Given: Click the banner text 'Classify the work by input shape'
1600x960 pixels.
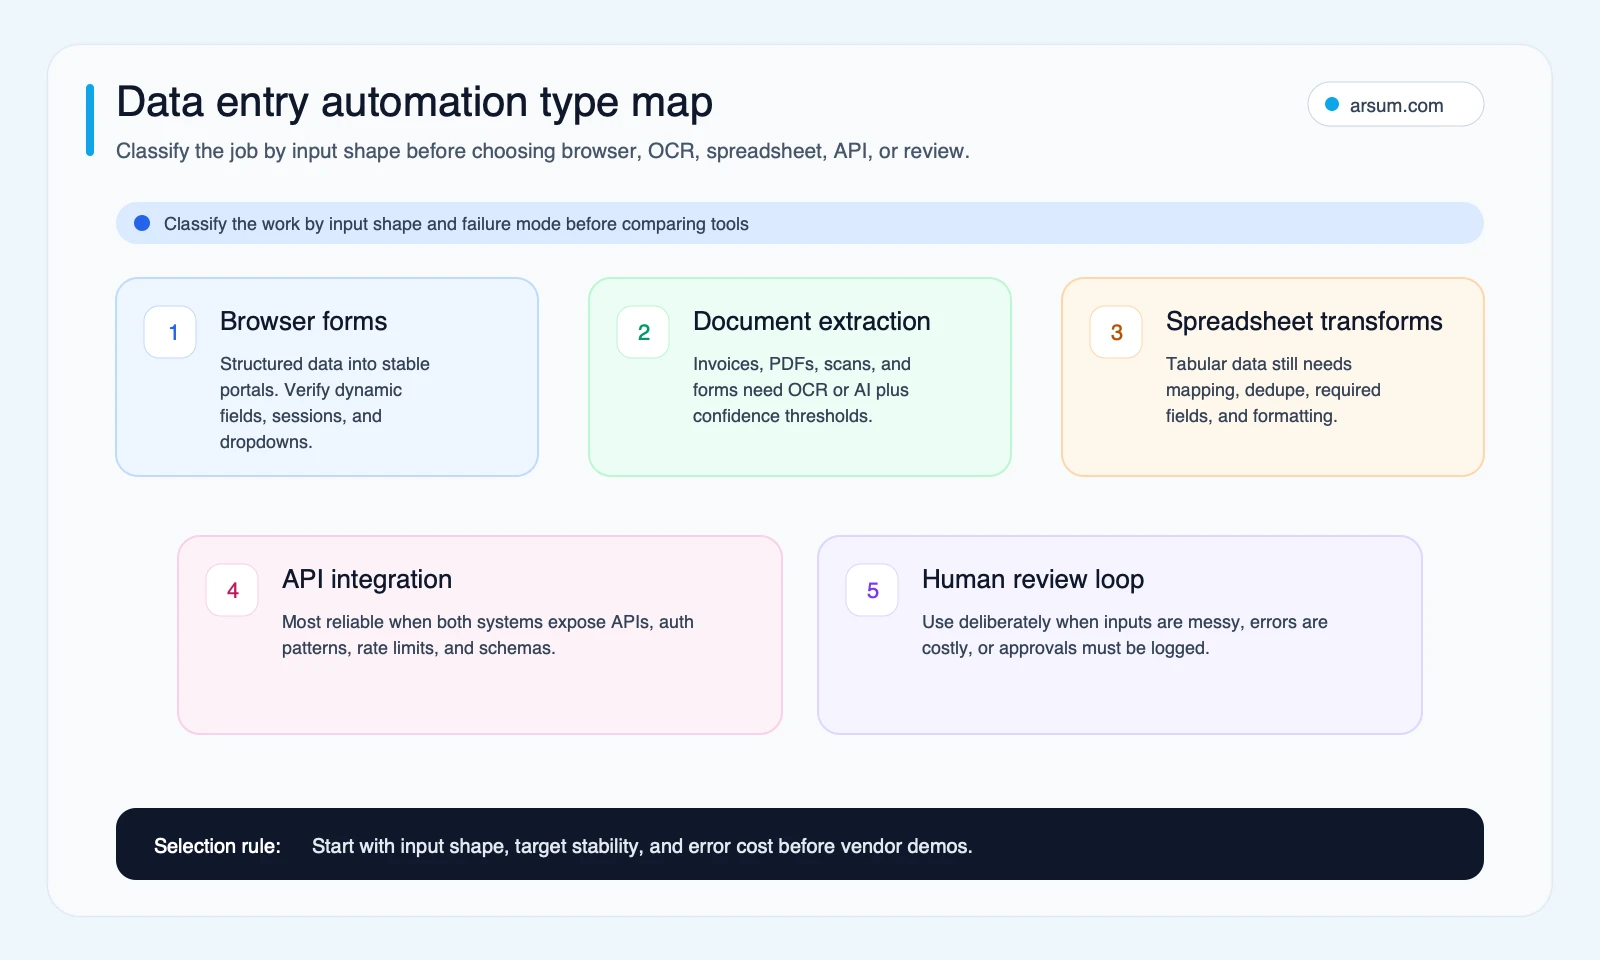Looking at the screenshot, I should point(456,224).
